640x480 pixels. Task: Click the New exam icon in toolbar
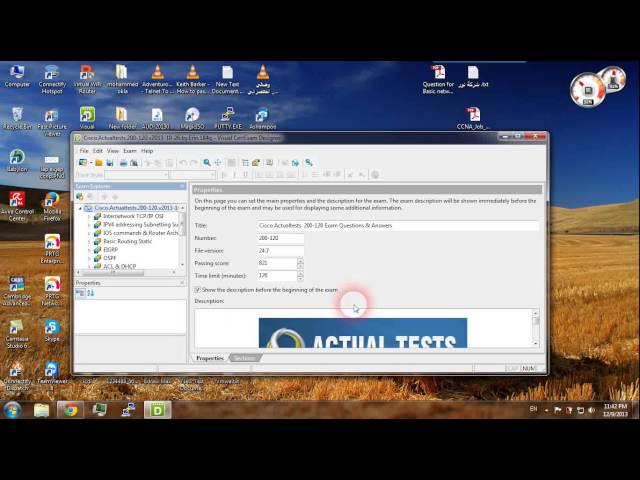pos(83,162)
